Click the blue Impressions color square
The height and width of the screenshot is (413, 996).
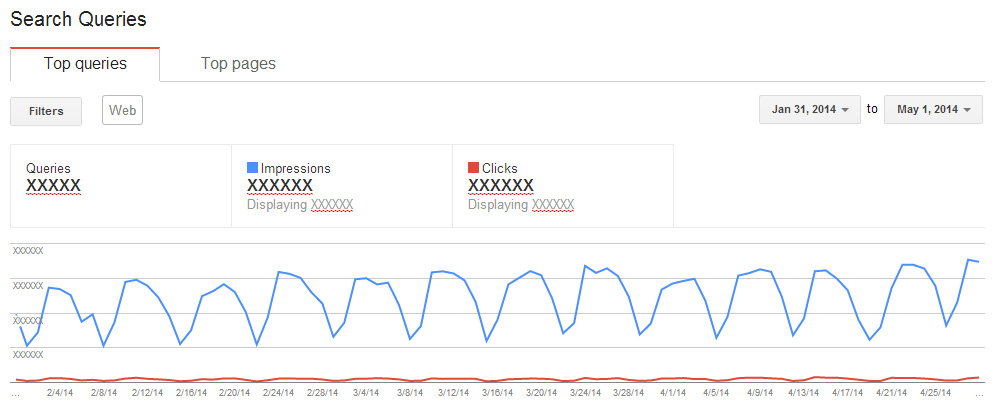[252, 168]
